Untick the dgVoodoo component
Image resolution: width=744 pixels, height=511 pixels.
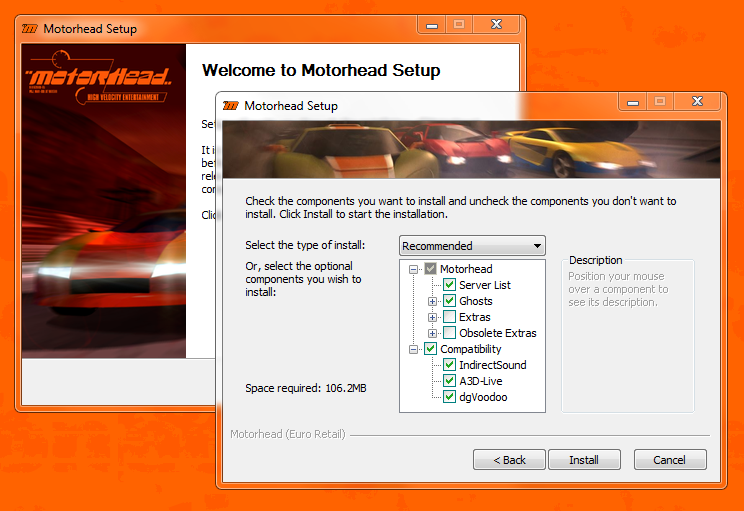pos(450,397)
